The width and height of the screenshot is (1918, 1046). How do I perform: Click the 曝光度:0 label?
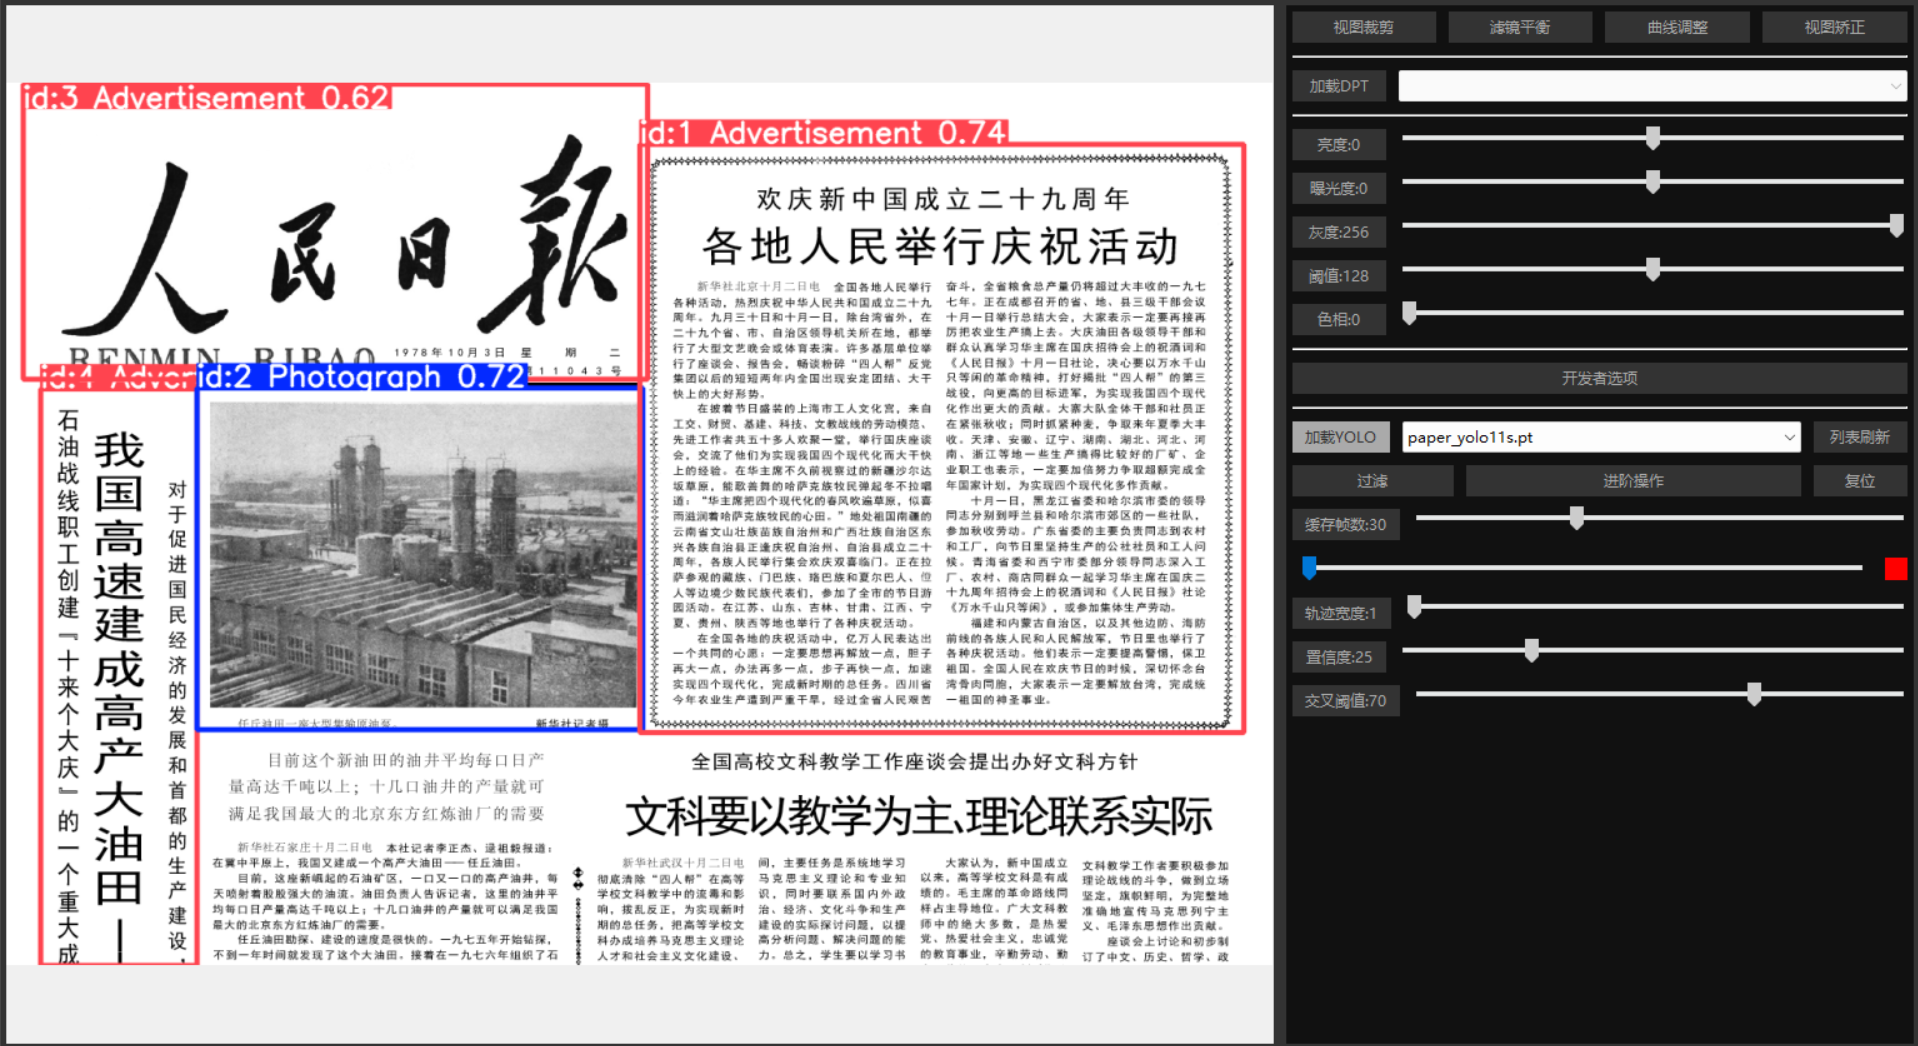1339,189
